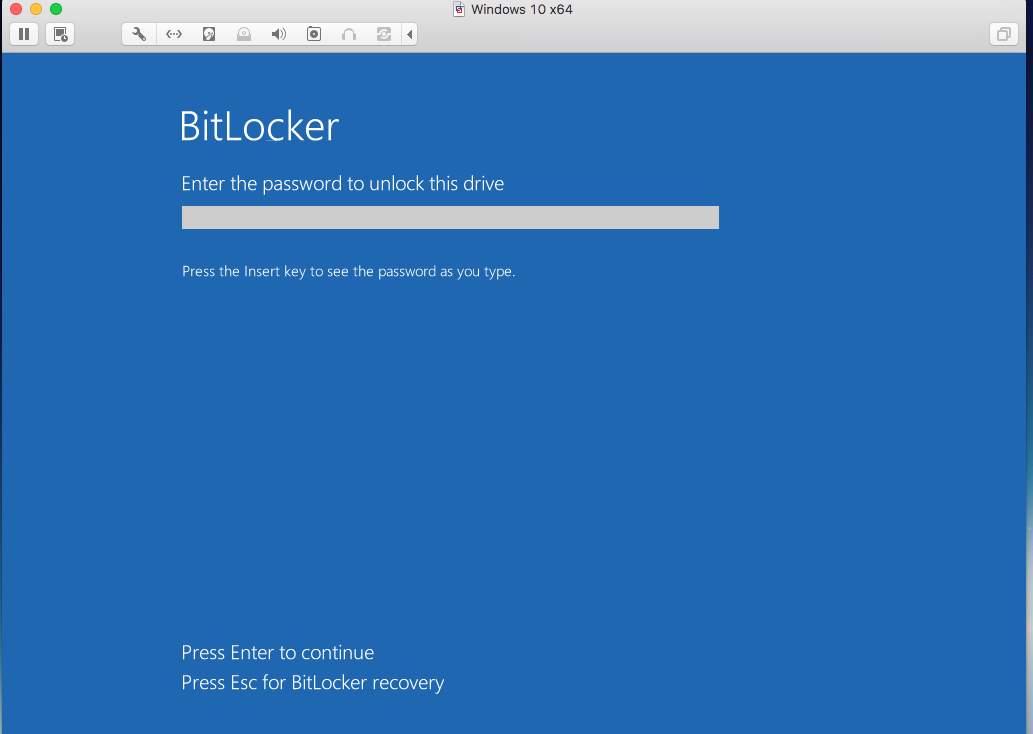The height and width of the screenshot is (734, 1033).
Task: Click the sharing sync device icon
Action: [x=384, y=34]
